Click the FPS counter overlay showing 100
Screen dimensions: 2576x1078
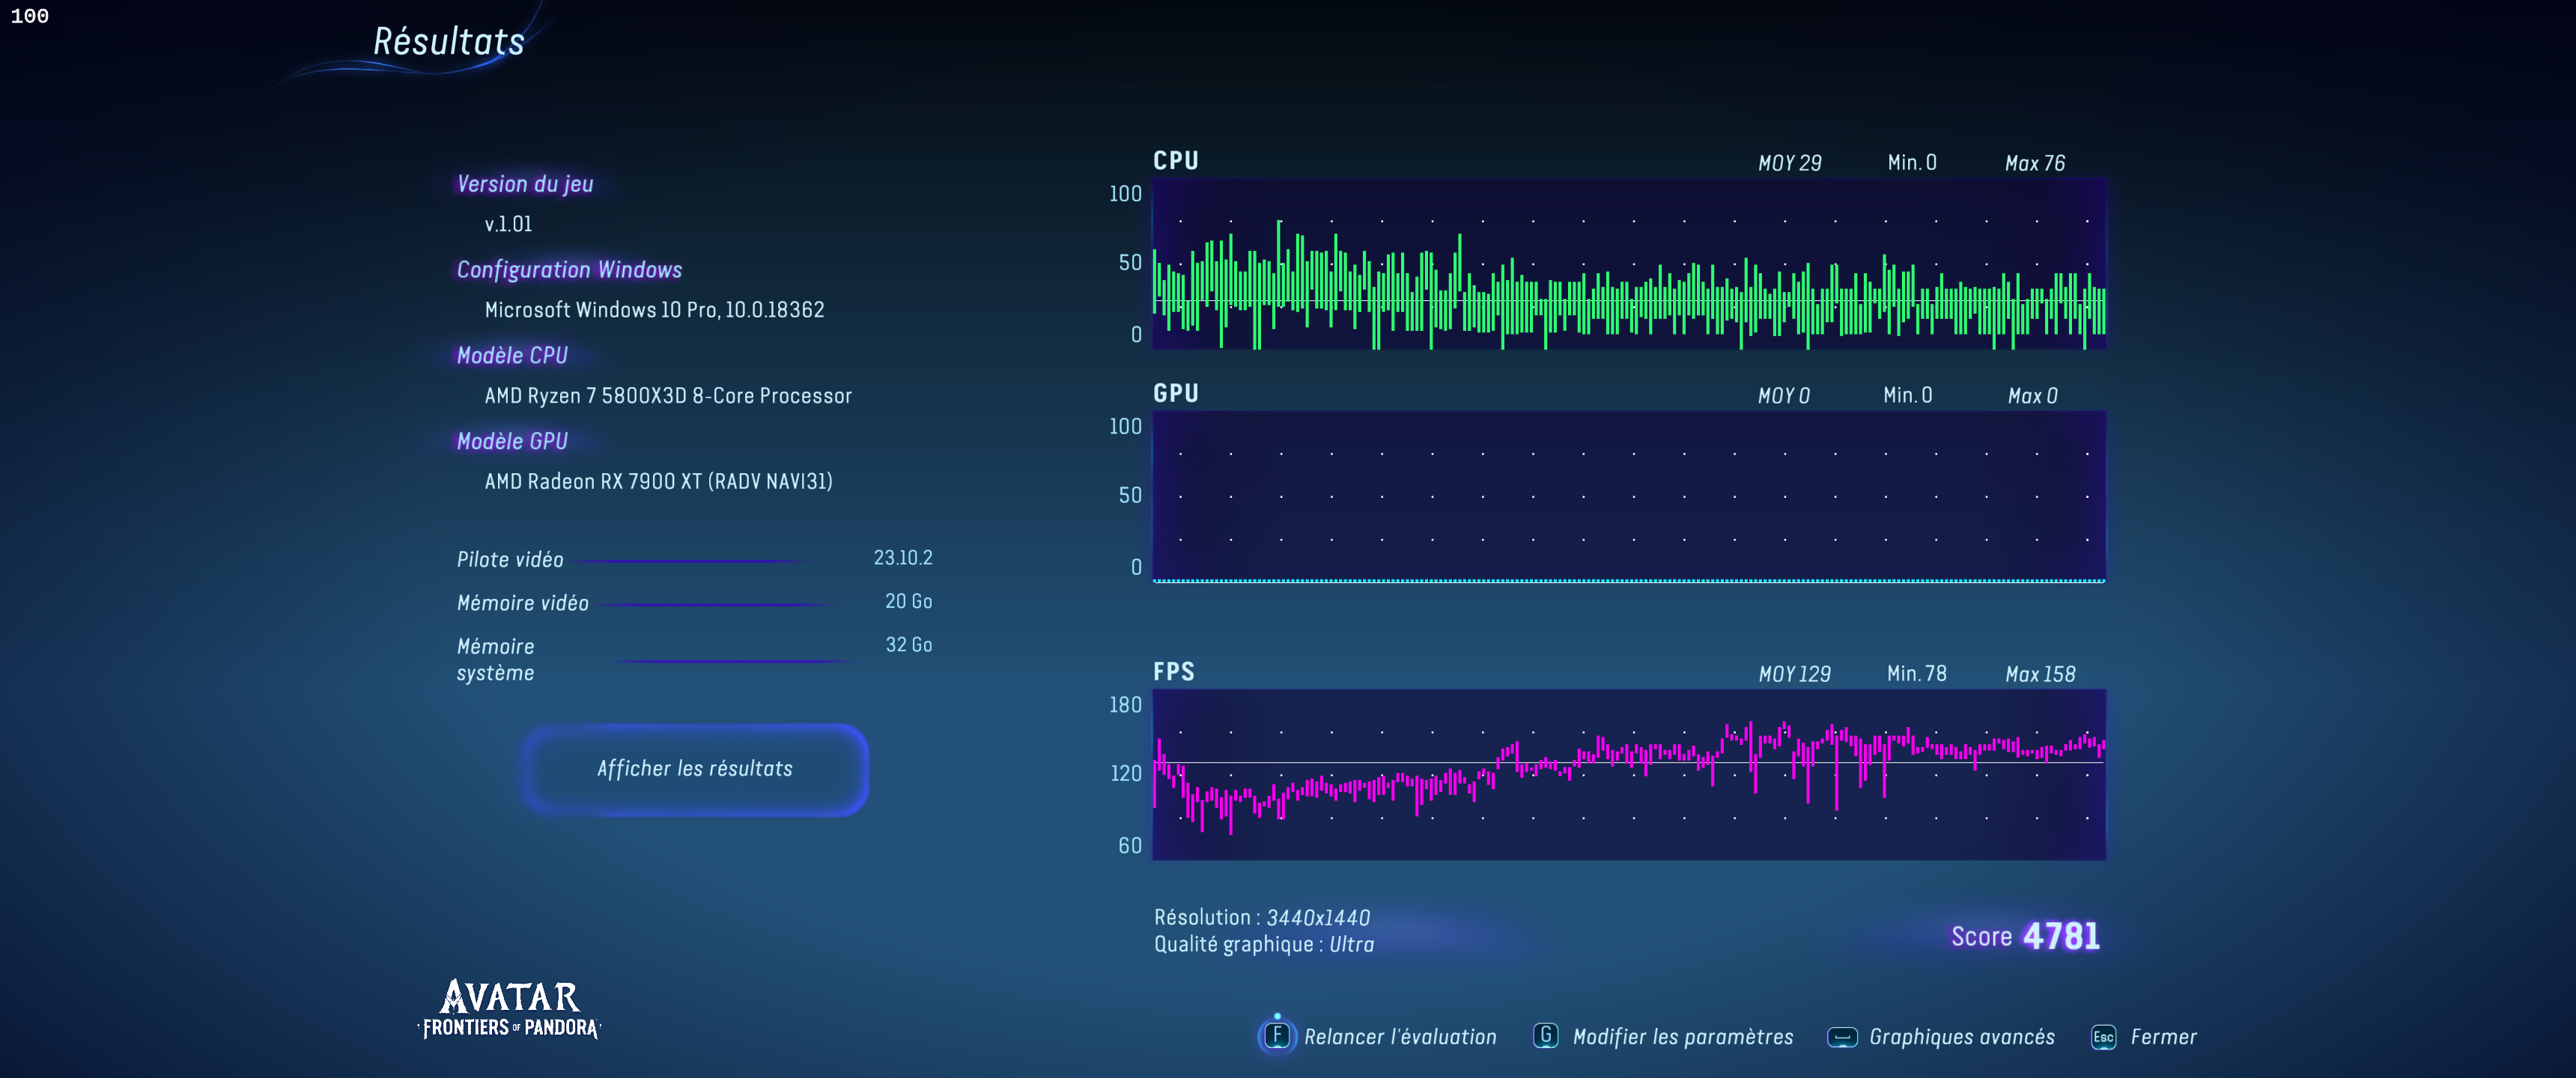(29, 16)
